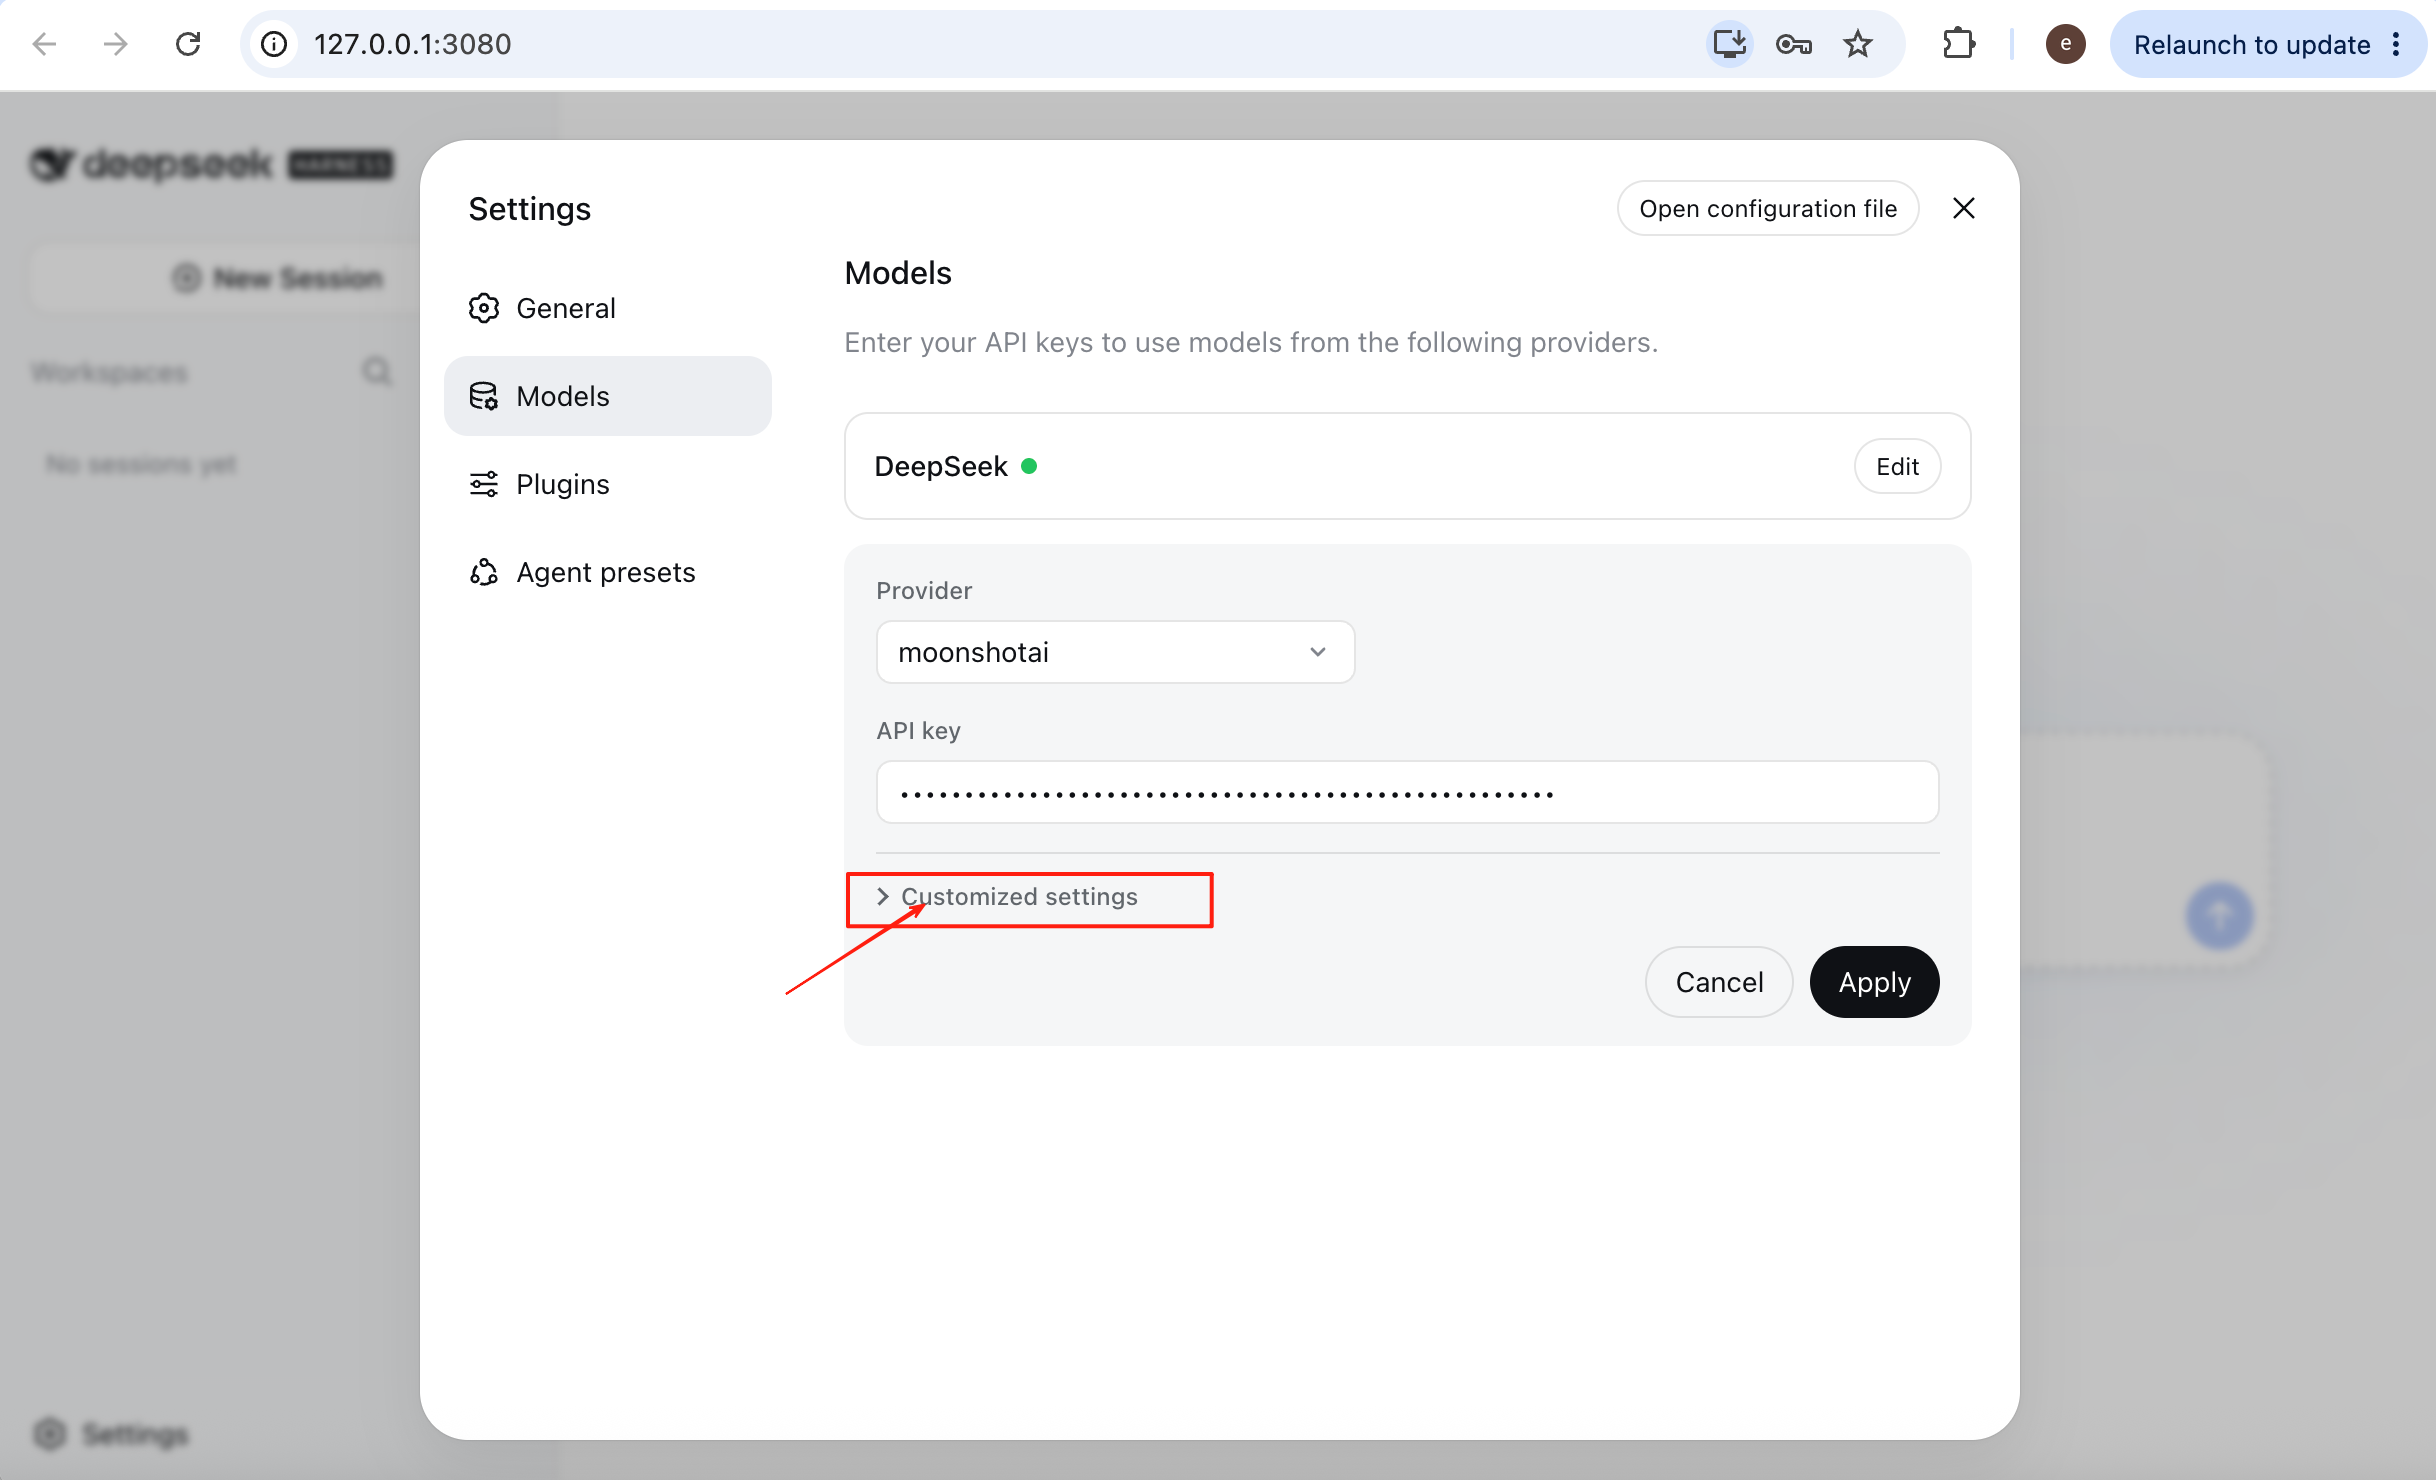Viewport: 2436px width, 1480px height.
Task: Open the Chrome profile avatar
Action: click(x=2065, y=44)
